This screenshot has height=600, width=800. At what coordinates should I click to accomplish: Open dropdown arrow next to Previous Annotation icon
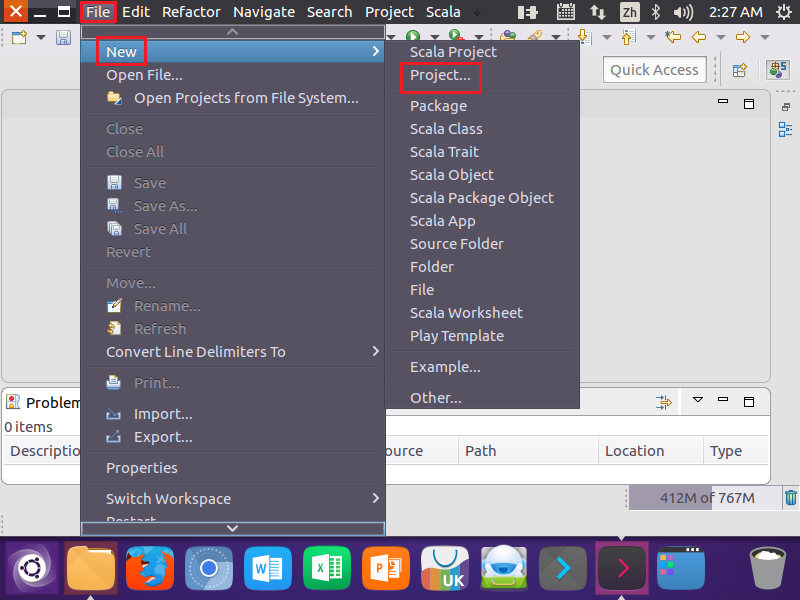point(651,37)
